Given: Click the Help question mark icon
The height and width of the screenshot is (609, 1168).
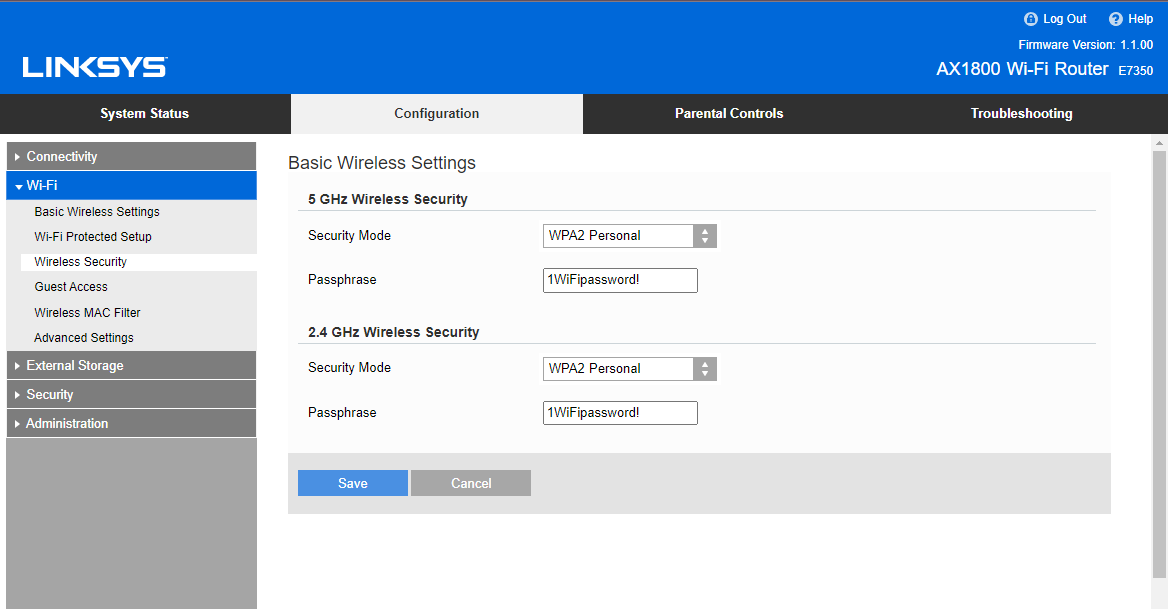Looking at the screenshot, I should pos(1115,19).
